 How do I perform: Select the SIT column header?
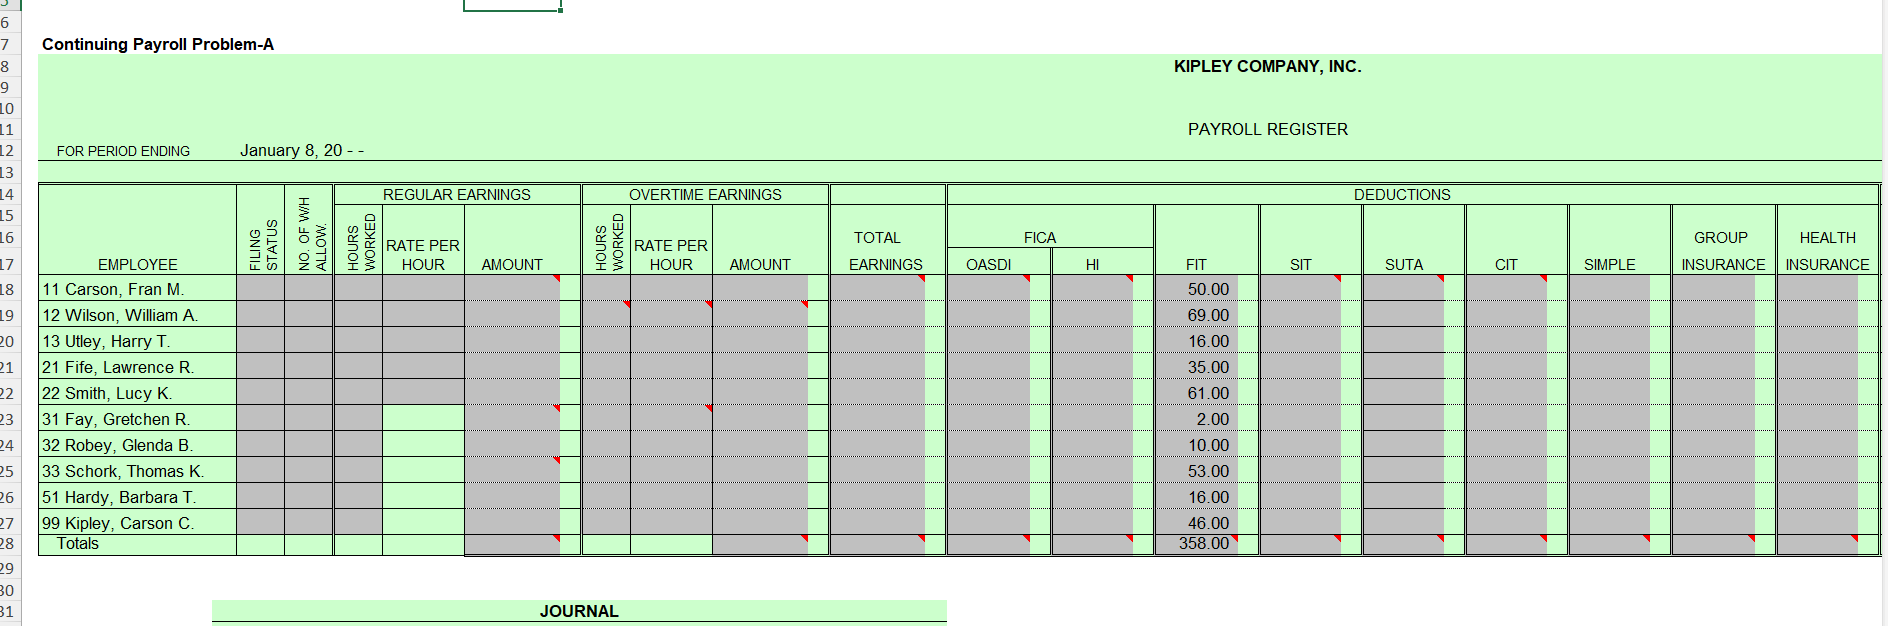(x=1300, y=264)
